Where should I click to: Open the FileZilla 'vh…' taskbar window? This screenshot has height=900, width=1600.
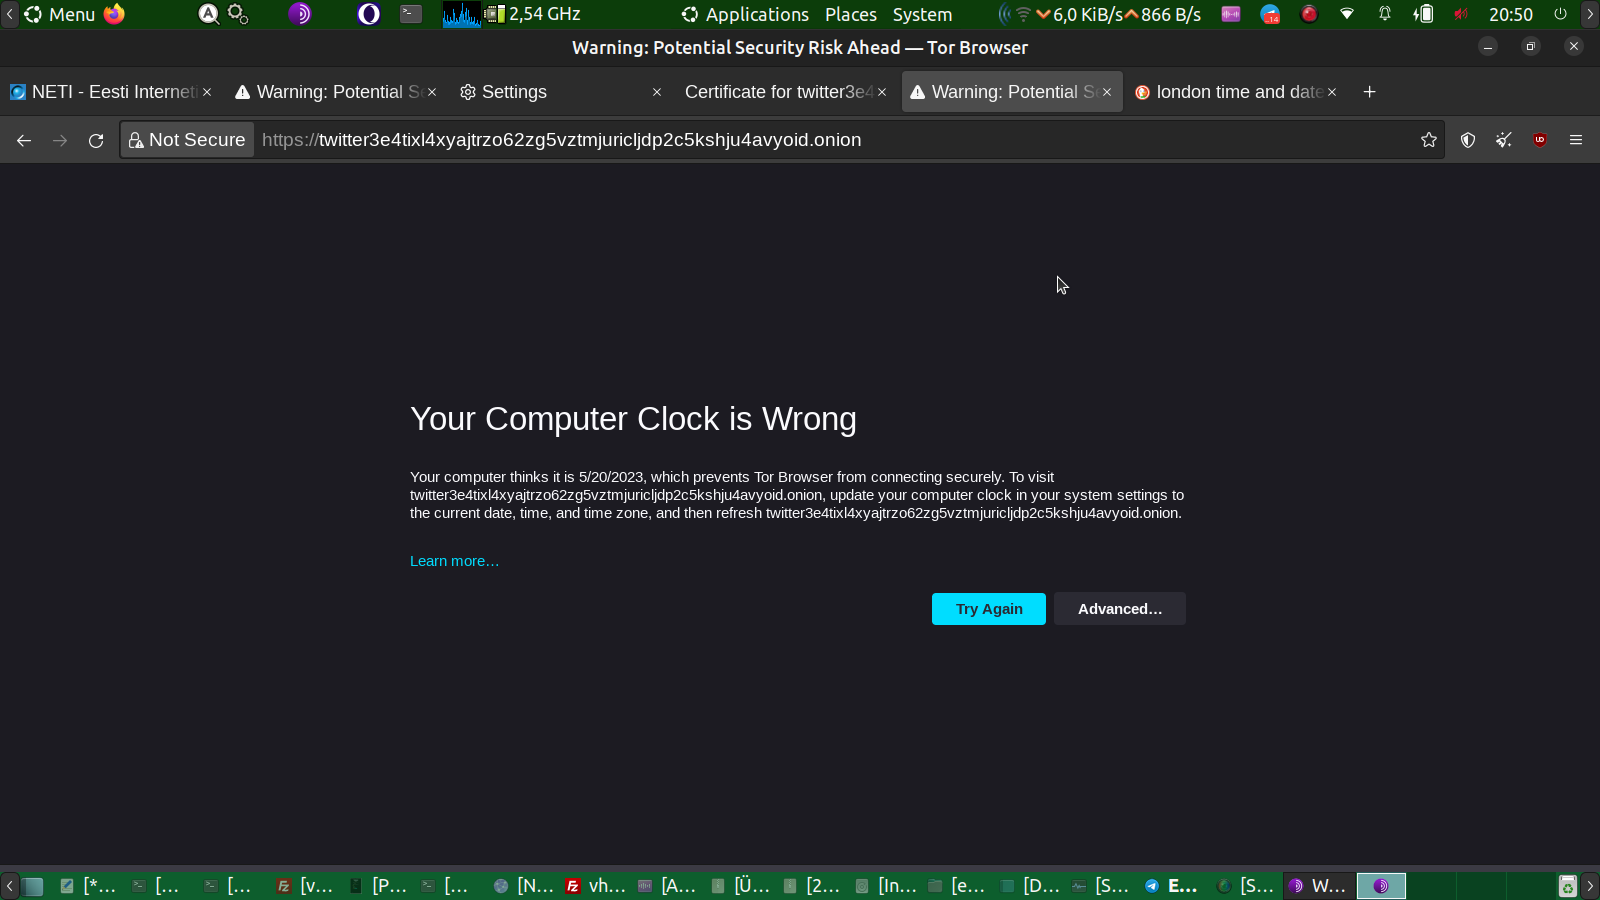pos(596,886)
